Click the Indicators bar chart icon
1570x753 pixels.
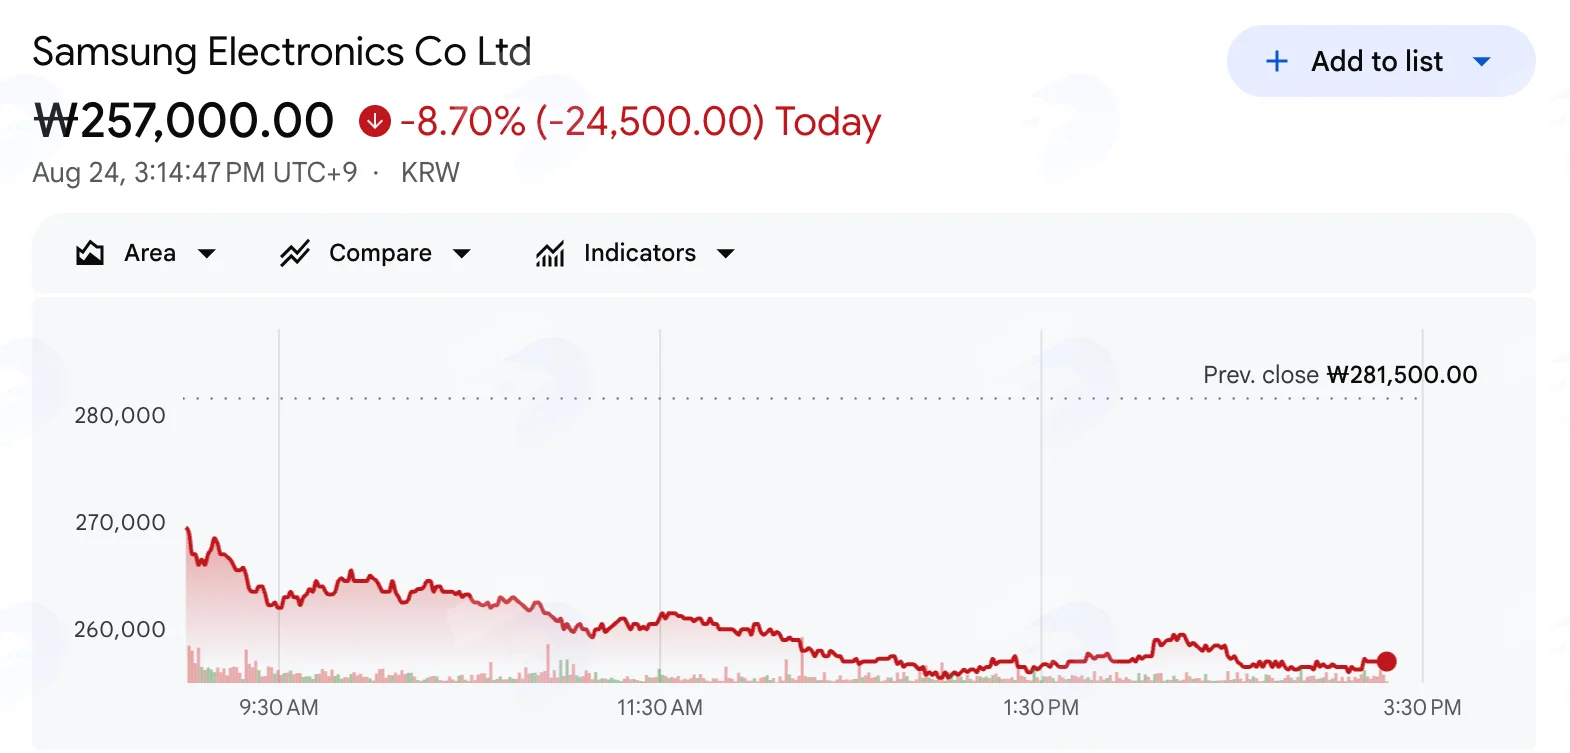[550, 254]
